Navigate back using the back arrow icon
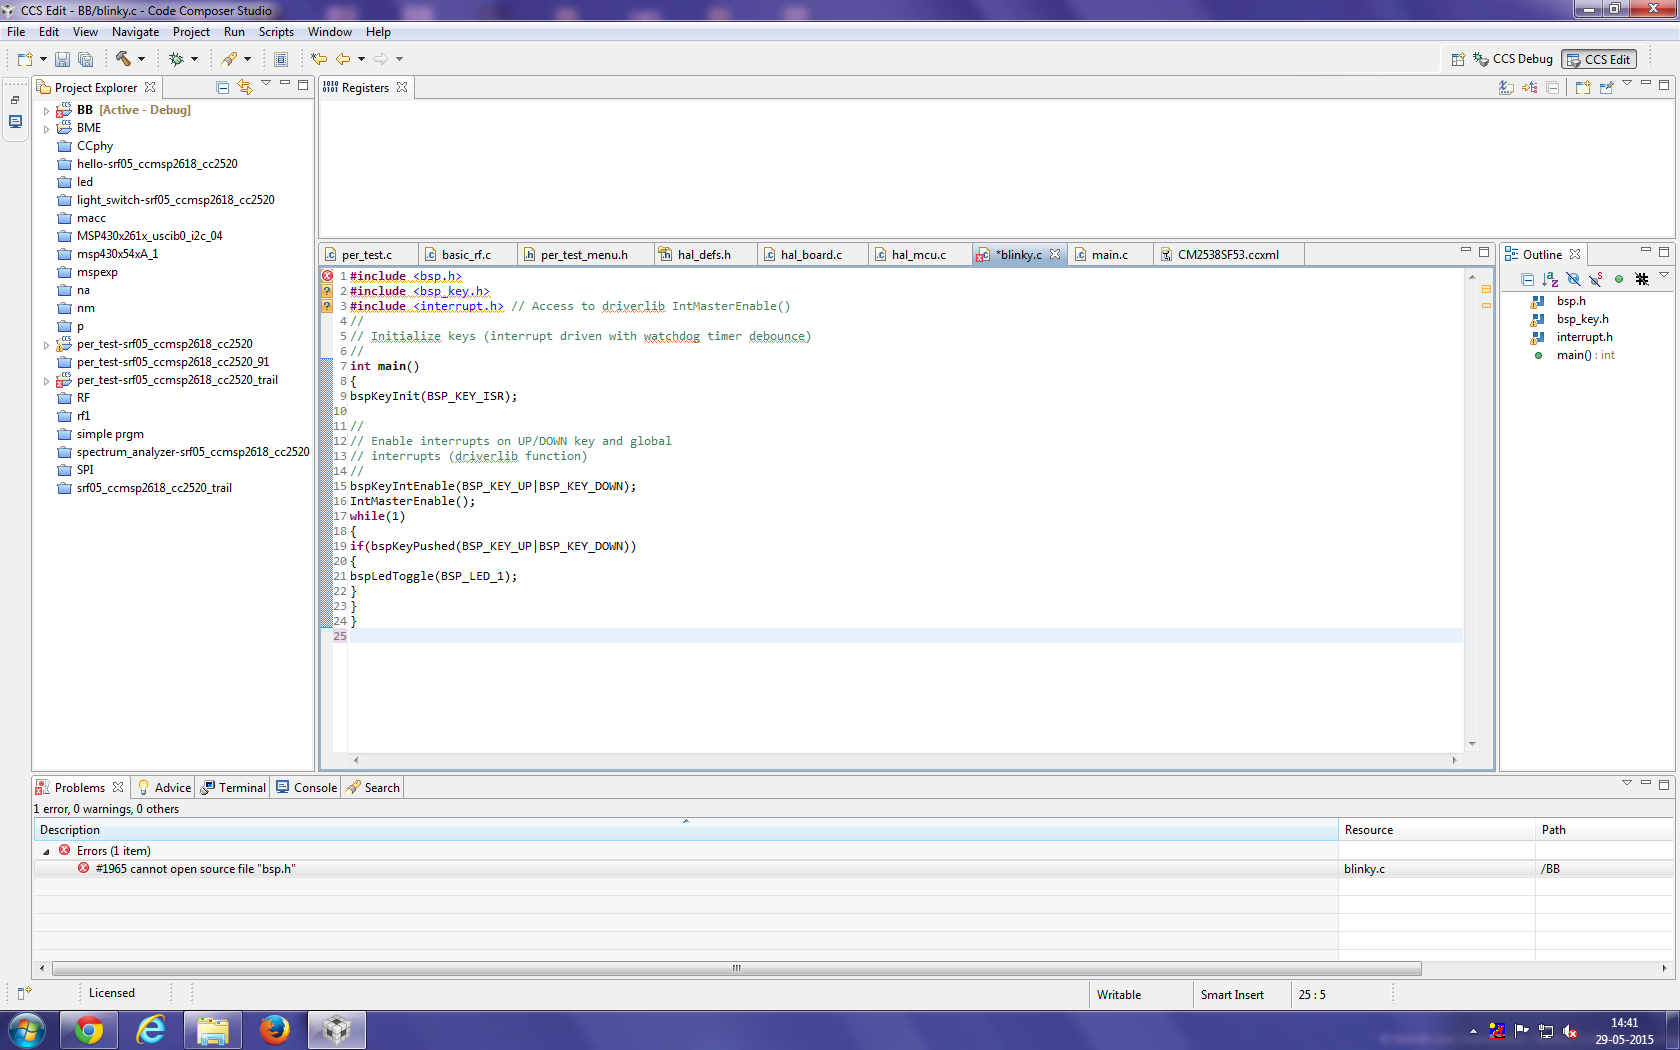 coord(345,59)
